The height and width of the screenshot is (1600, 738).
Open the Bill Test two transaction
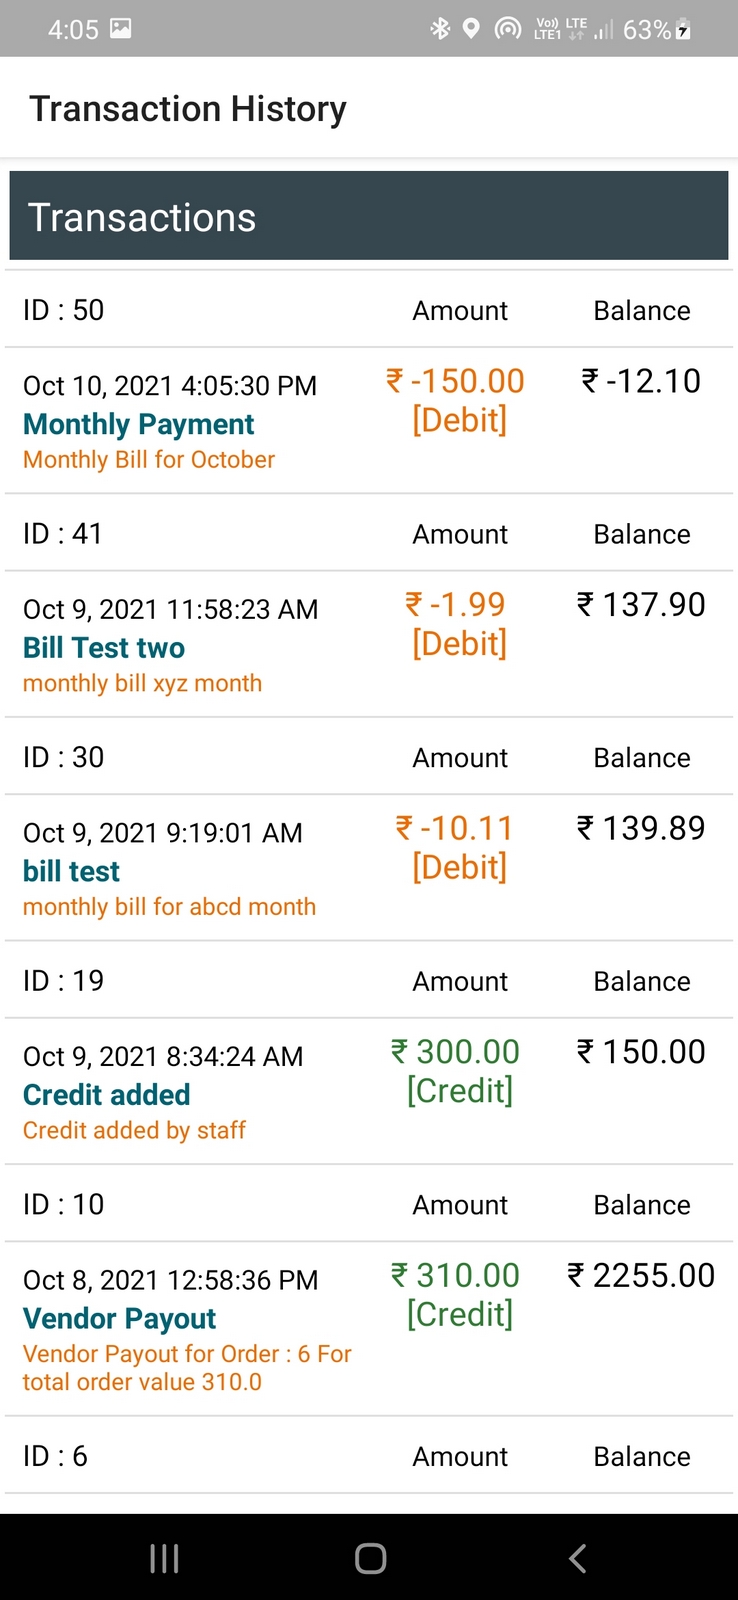pyautogui.click(x=104, y=648)
